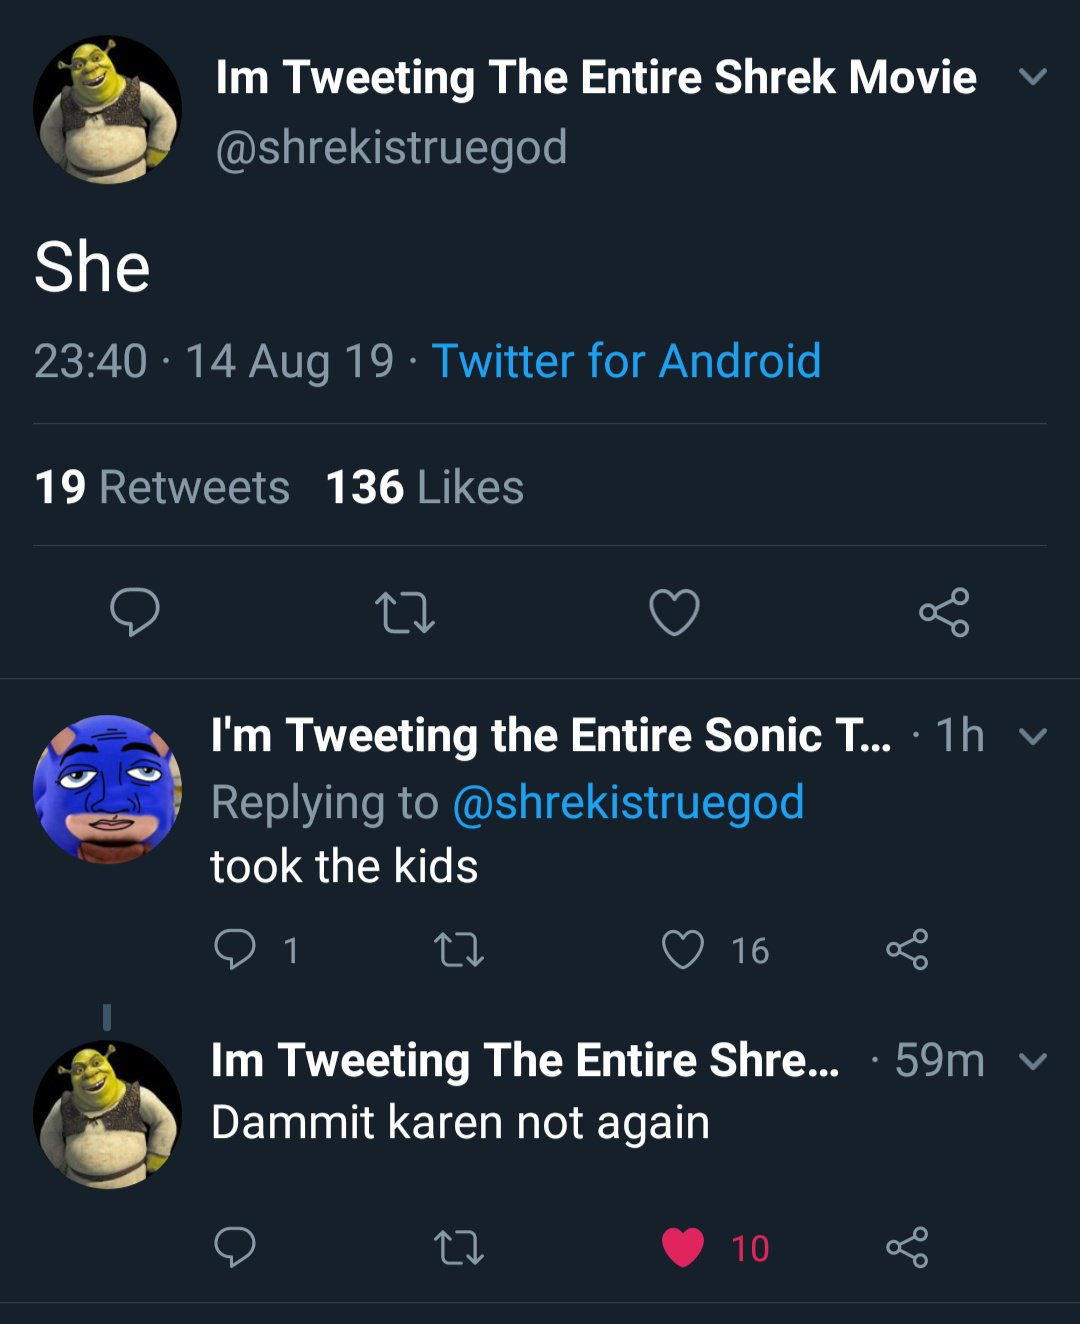
Task: Retweet the "took the kids" reply
Action: point(460,949)
